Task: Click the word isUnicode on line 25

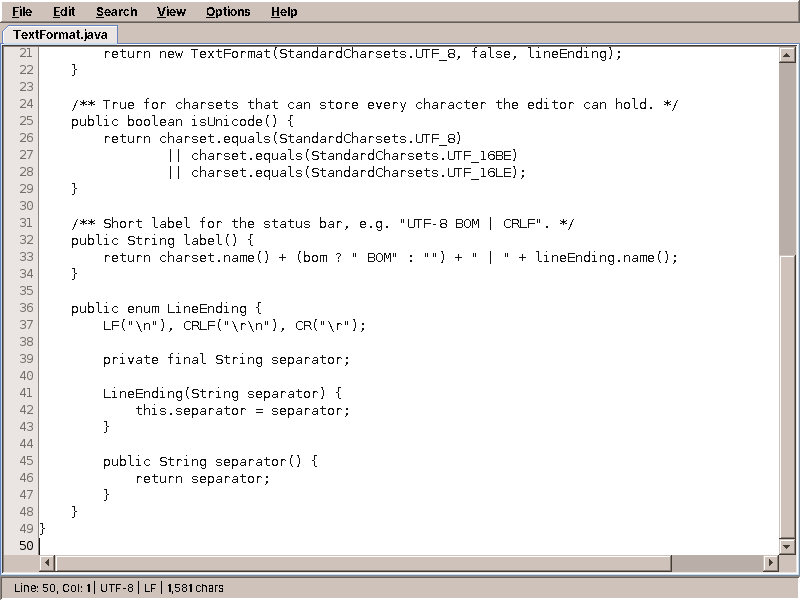Action: click(227, 121)
